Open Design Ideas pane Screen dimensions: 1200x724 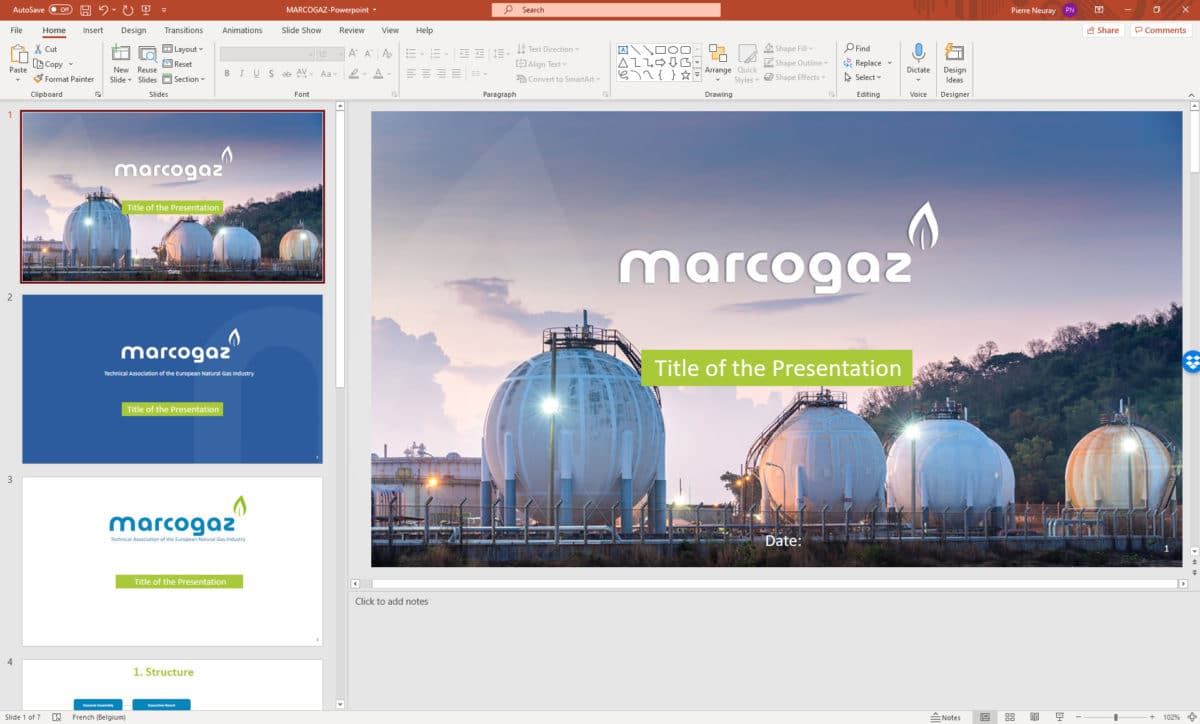point(955,64)
